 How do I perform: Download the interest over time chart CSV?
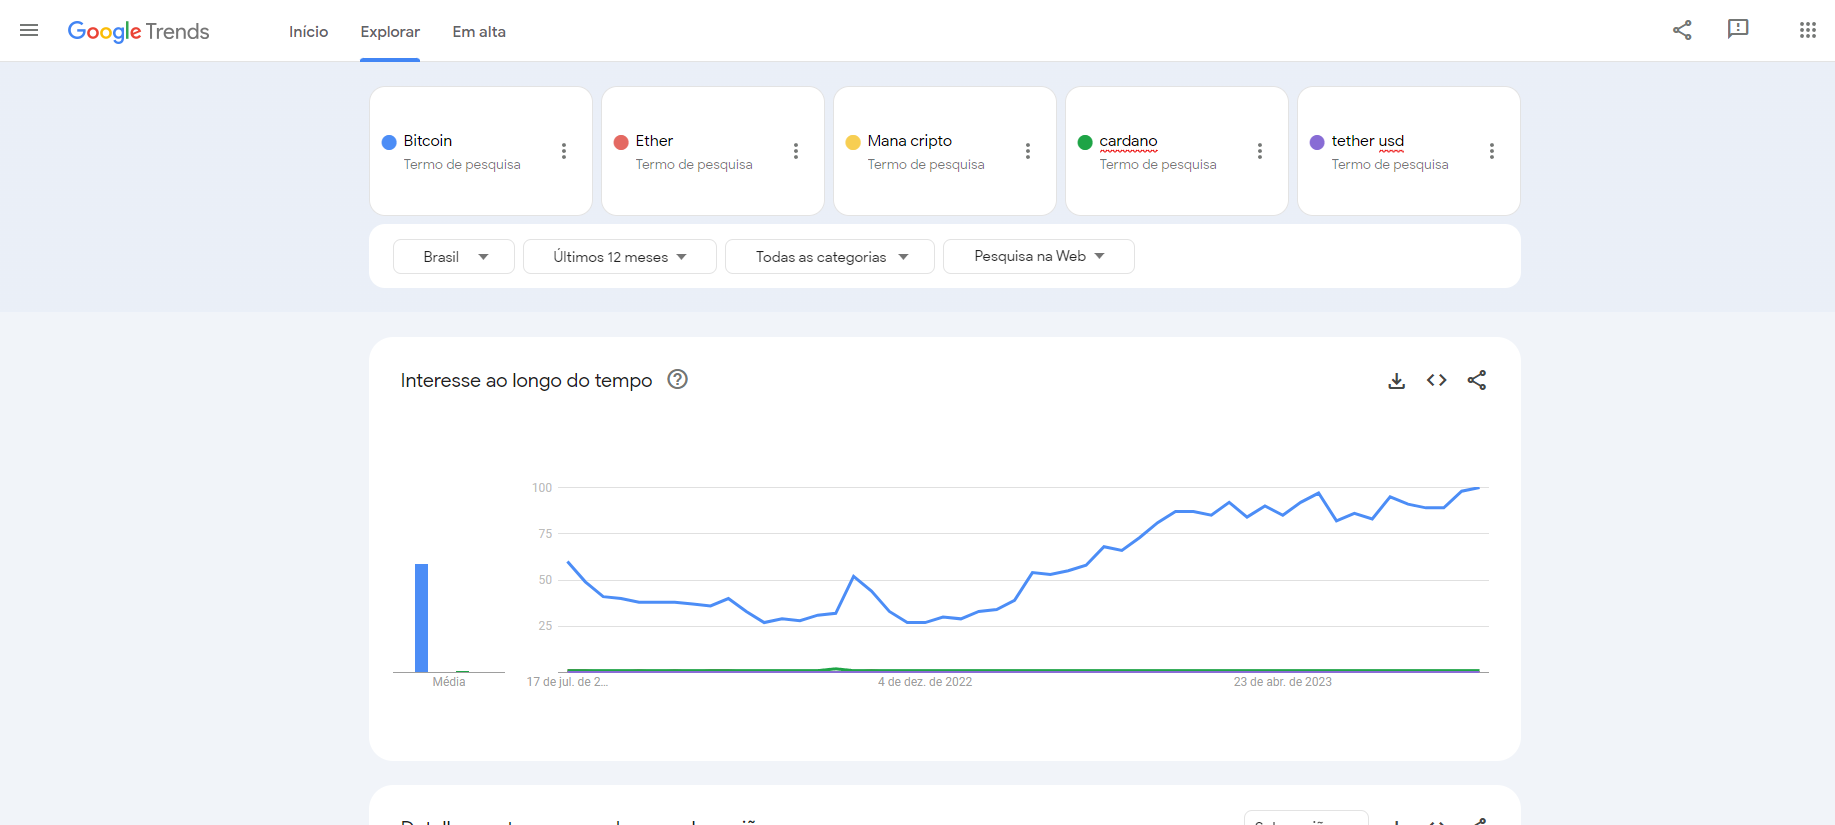[x=1397, y=381]
